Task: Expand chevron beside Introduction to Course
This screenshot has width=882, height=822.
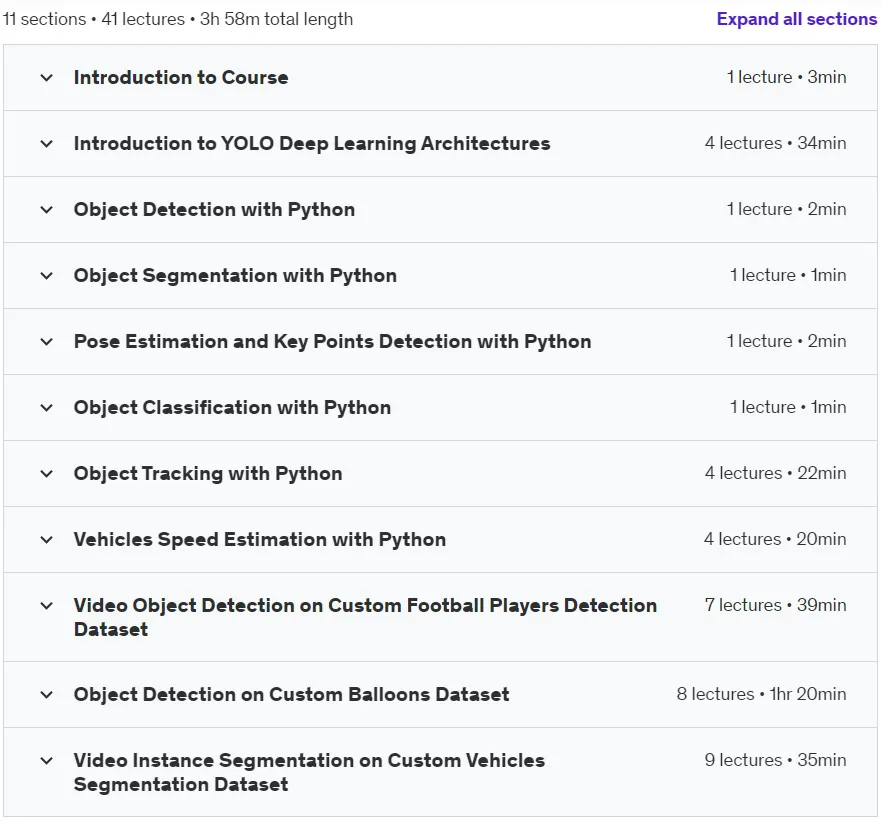Action: (47, 78)
